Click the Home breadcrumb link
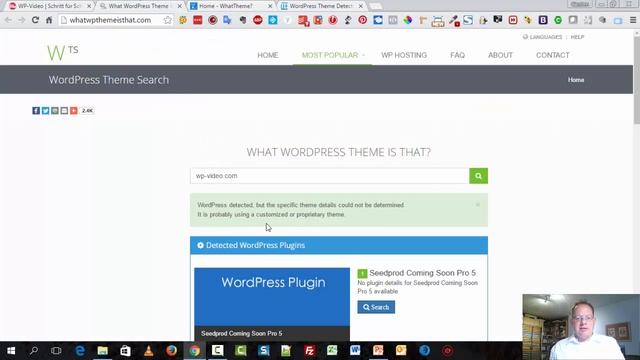 576,80
